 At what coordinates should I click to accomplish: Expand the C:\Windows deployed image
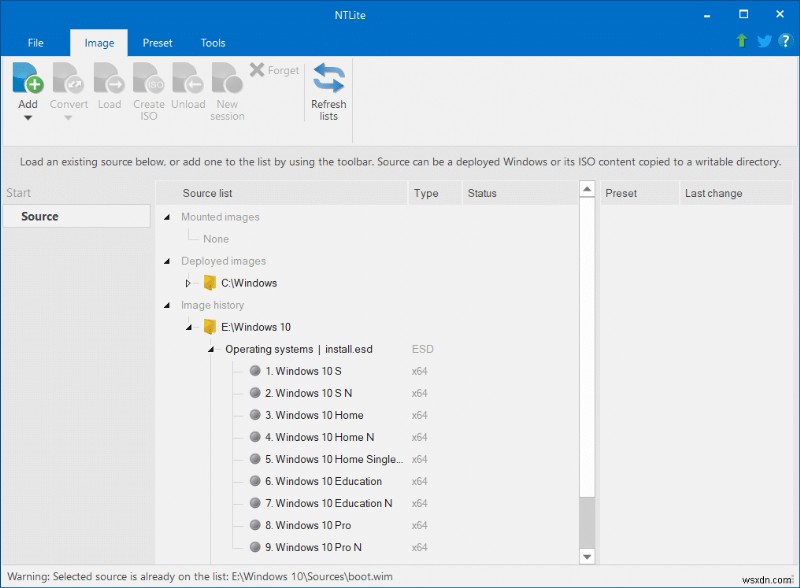tap(188, 283)
